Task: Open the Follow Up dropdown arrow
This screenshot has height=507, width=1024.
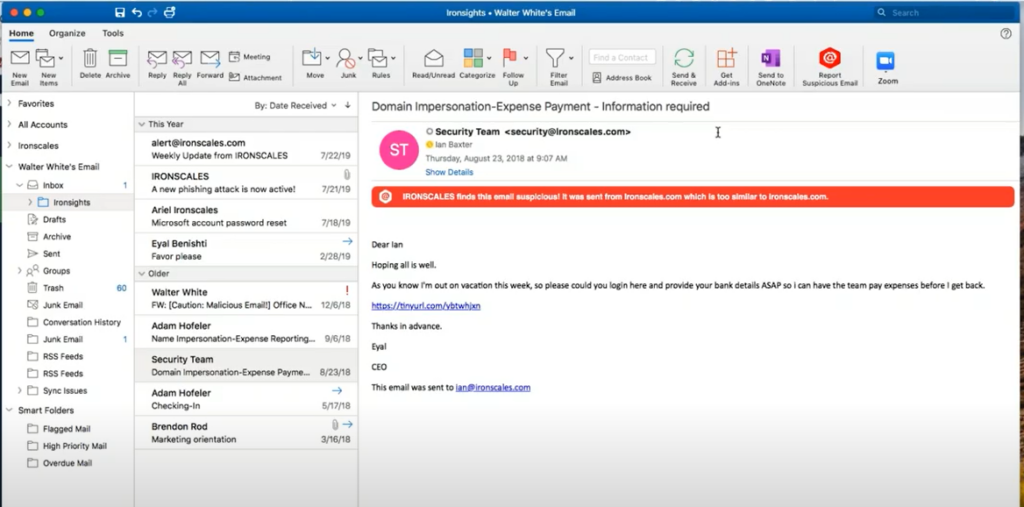Action: point(526,58)
